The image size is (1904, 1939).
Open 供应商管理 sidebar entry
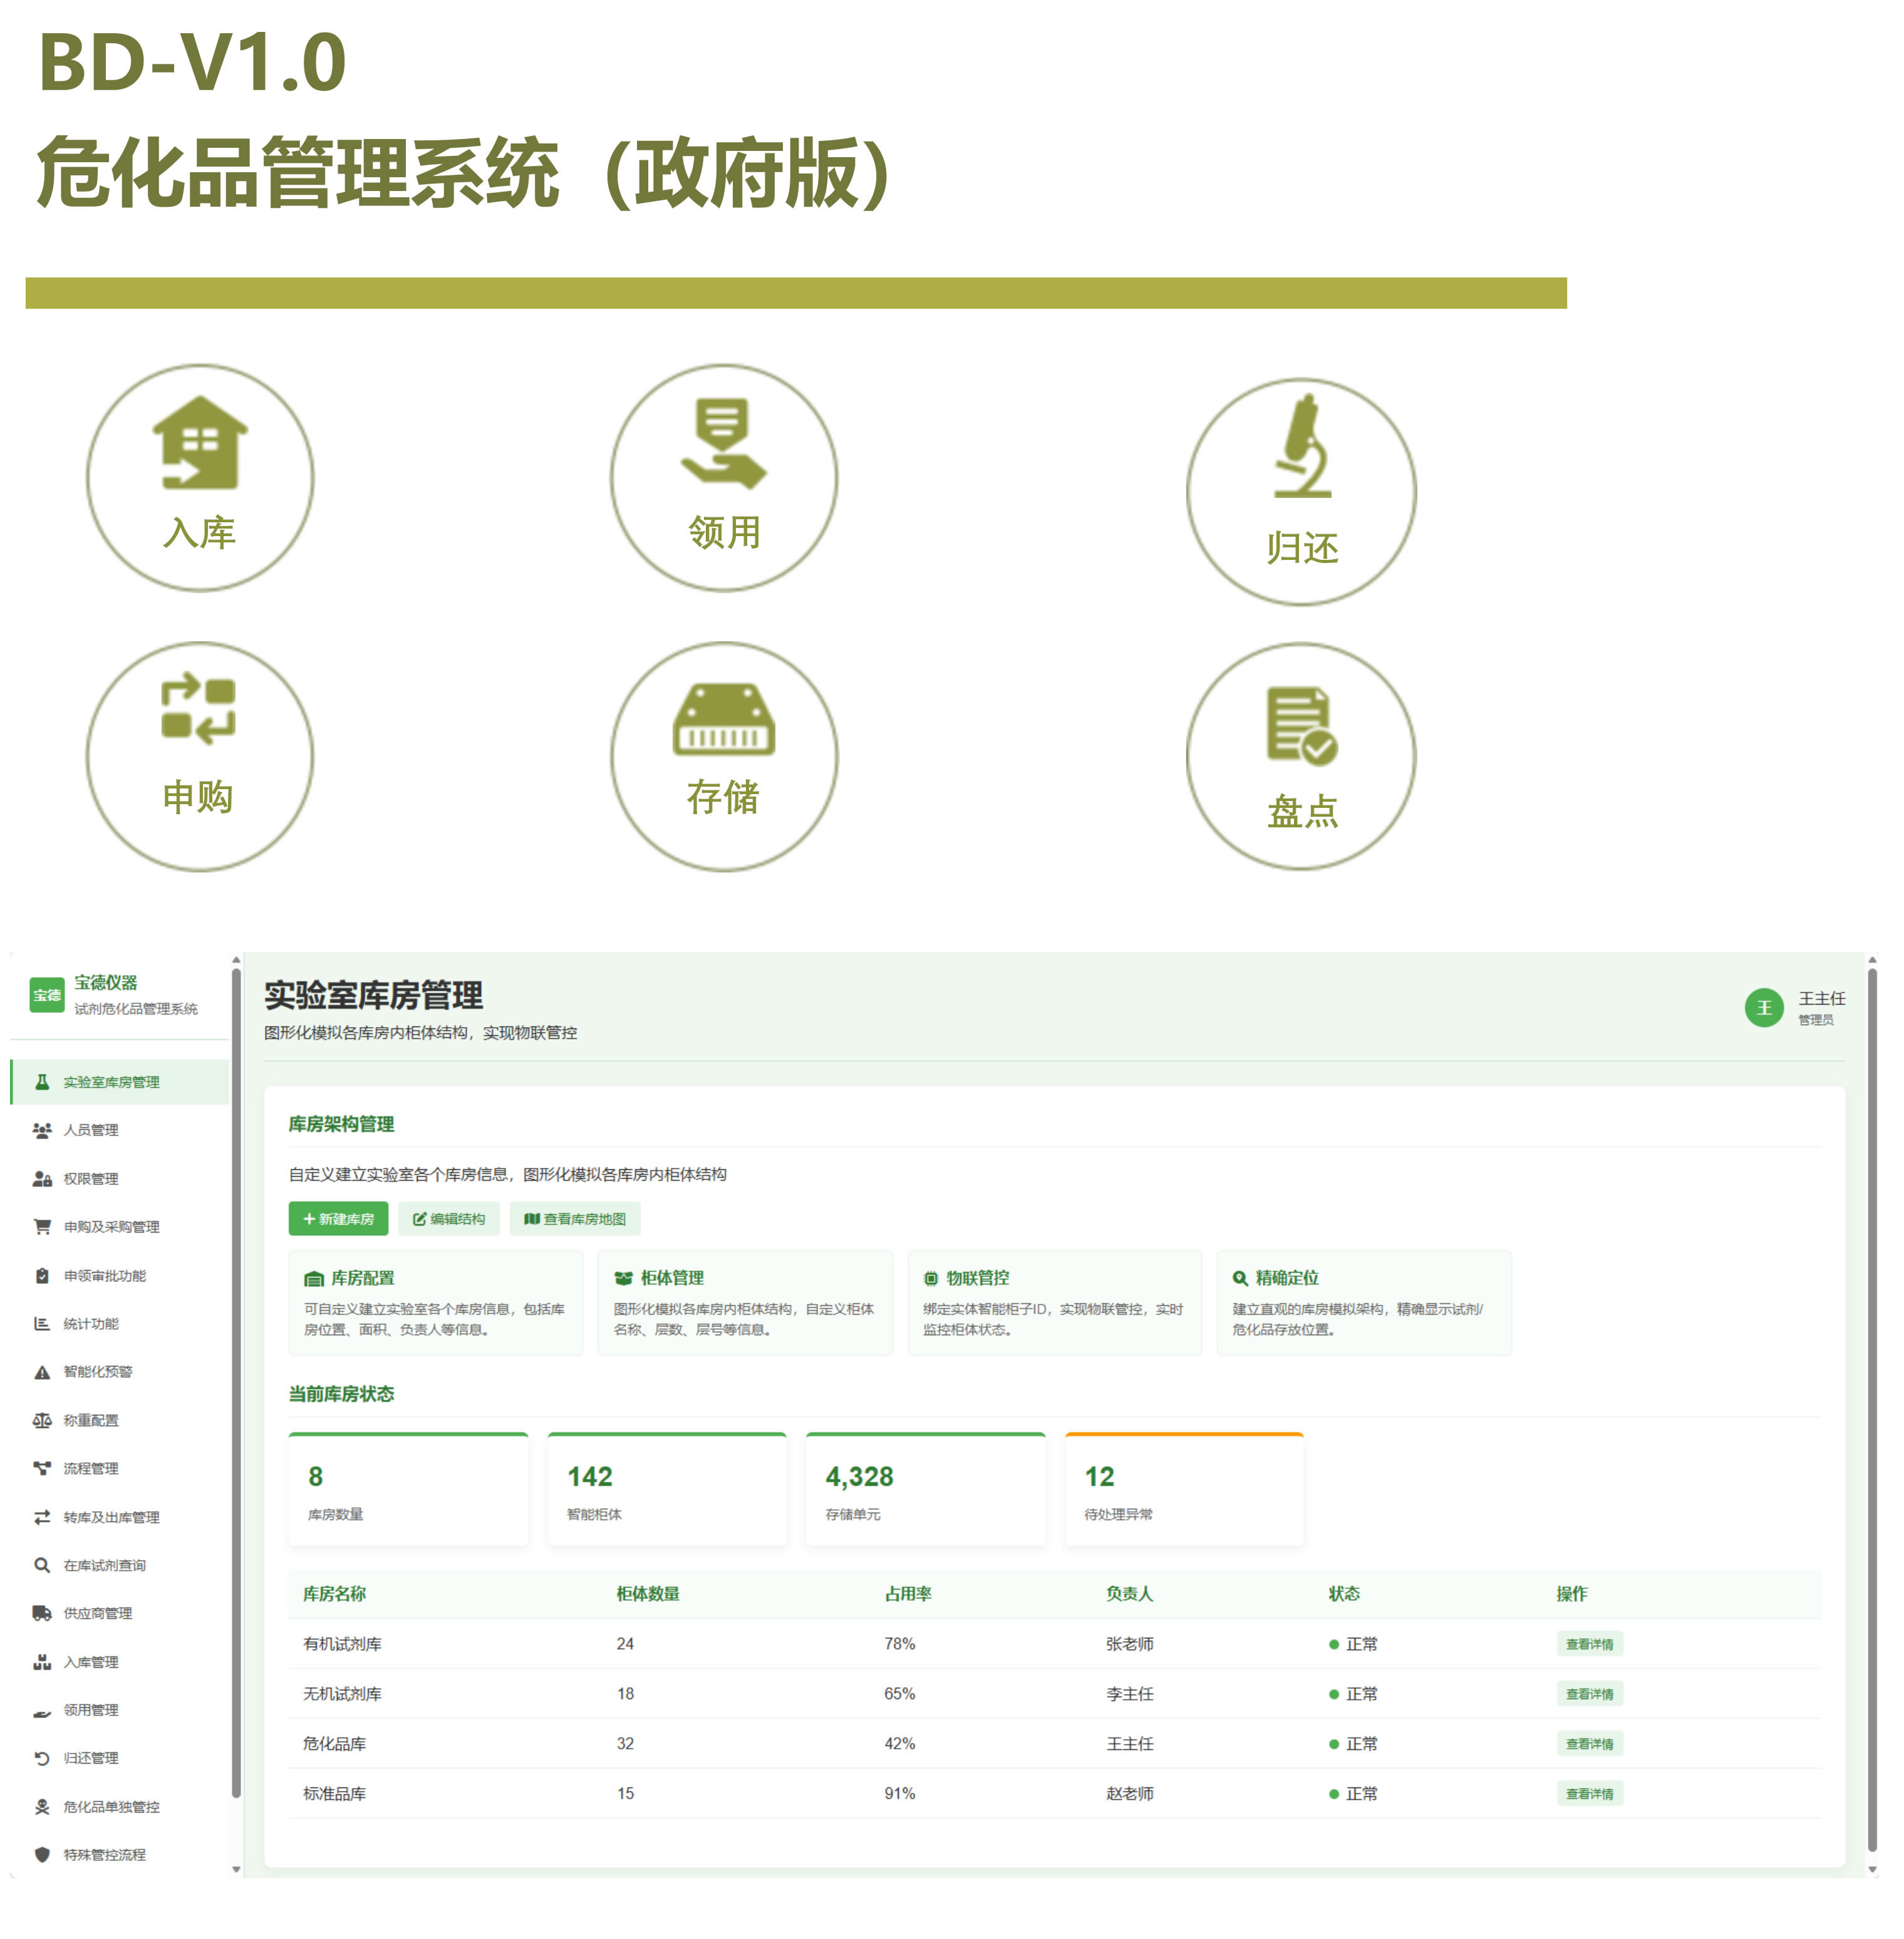97,1613
